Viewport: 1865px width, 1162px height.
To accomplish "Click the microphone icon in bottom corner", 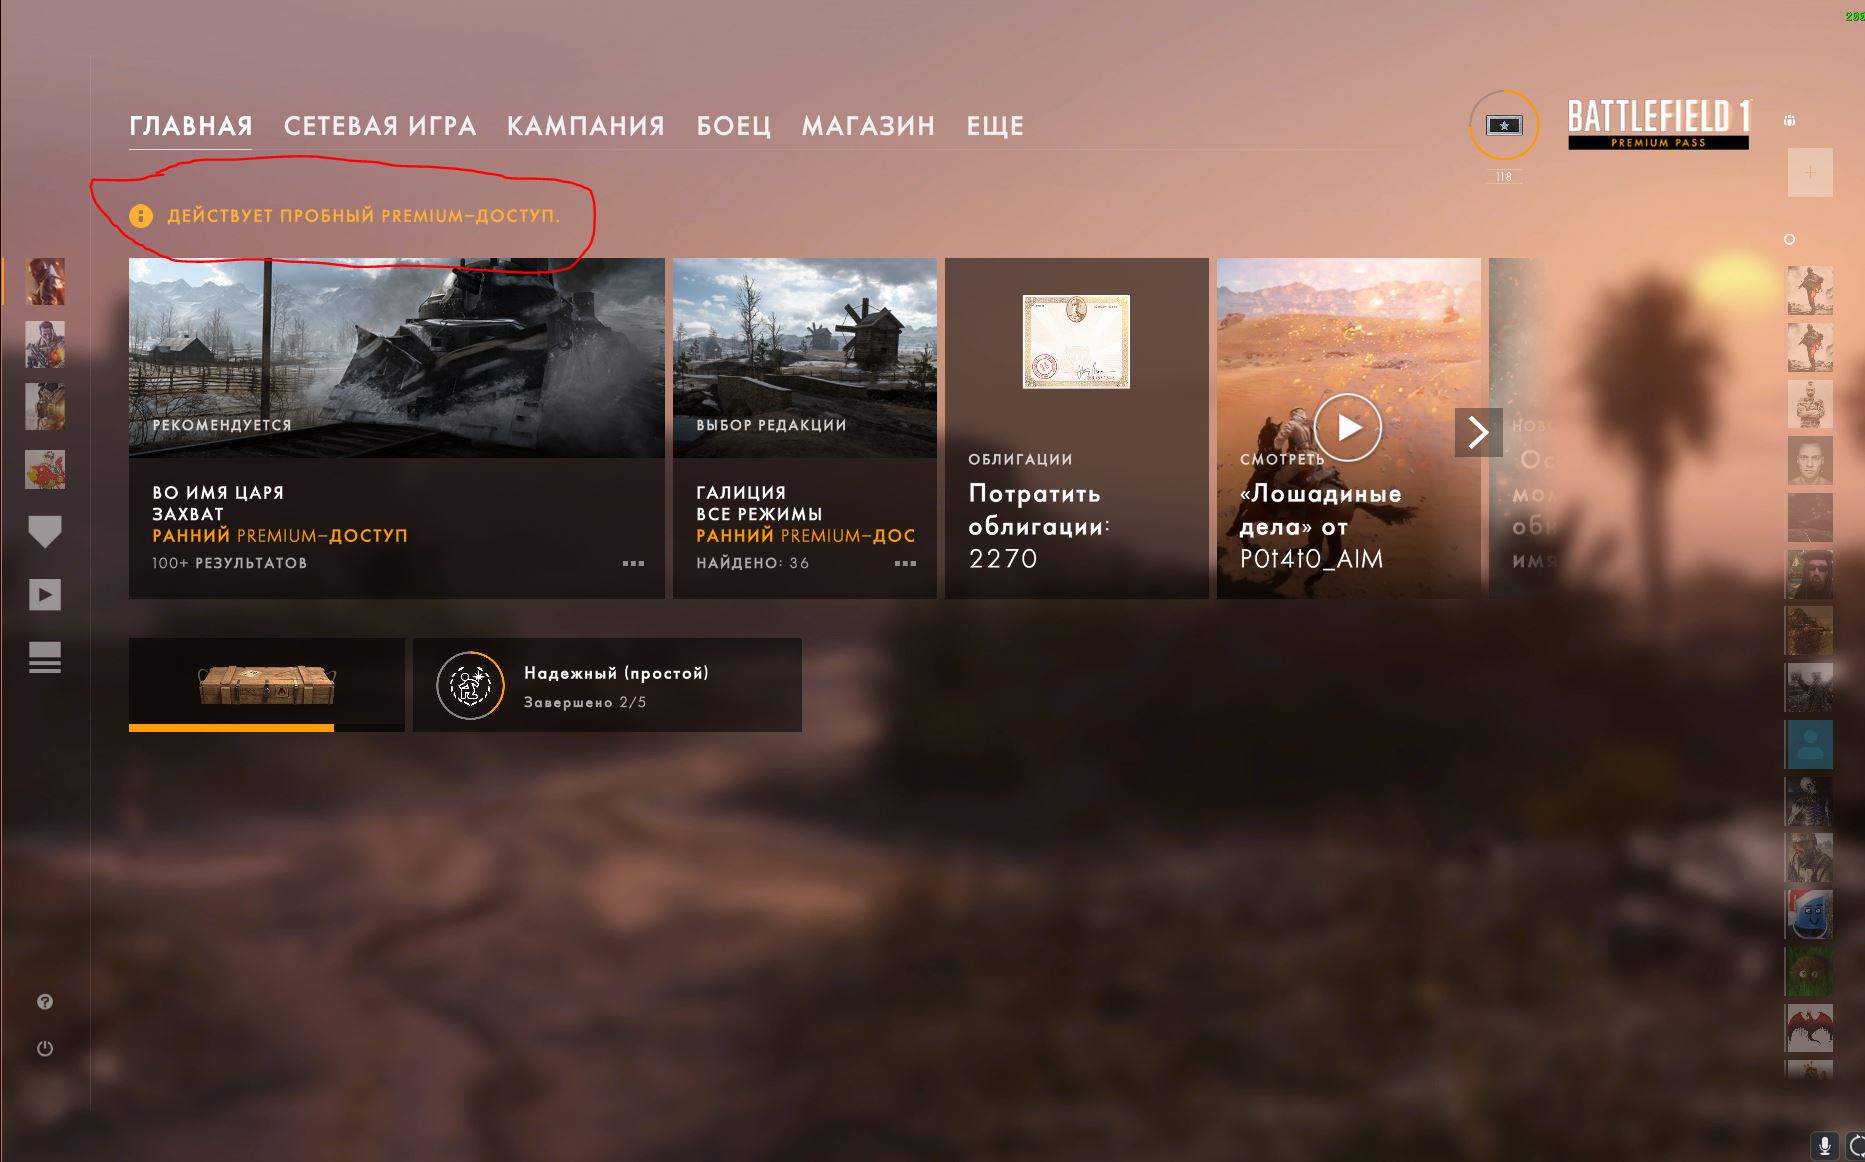I will pyautogui.click(x=1824, y=1146).
